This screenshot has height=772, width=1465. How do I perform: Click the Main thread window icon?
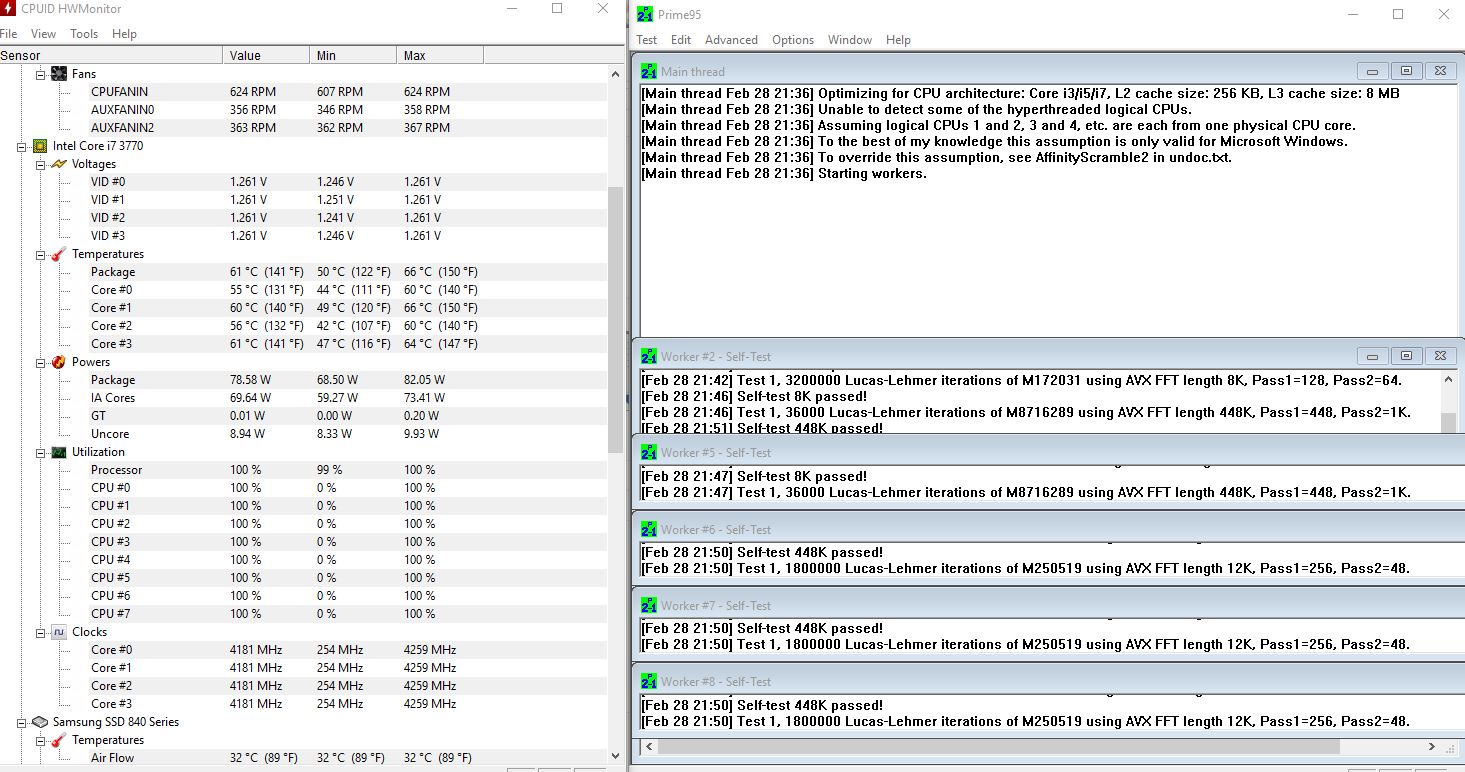point(648,71)
